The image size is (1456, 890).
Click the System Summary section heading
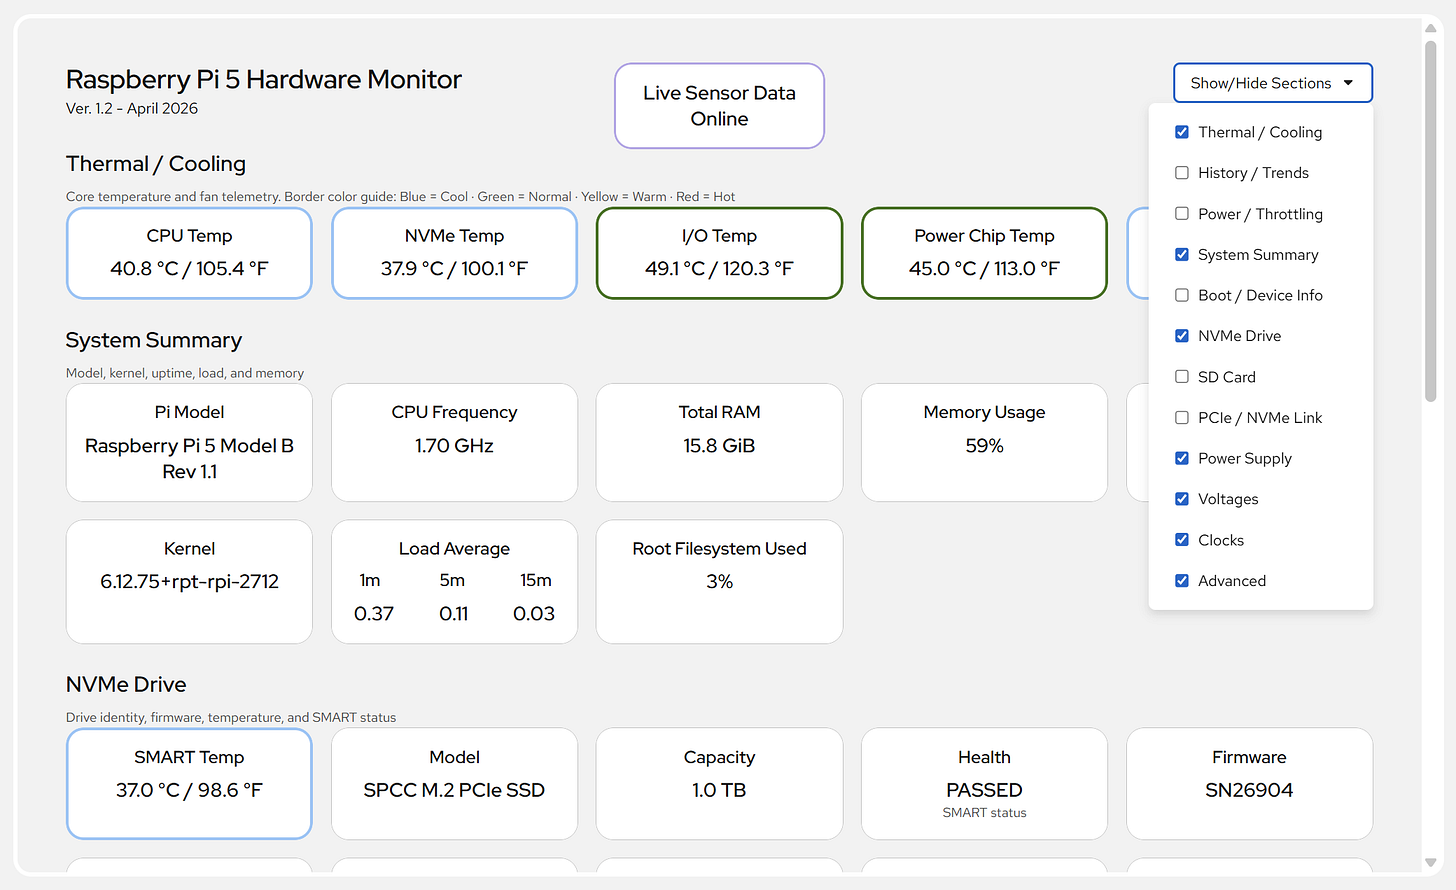pyautogui.click(x=154, y=340)
